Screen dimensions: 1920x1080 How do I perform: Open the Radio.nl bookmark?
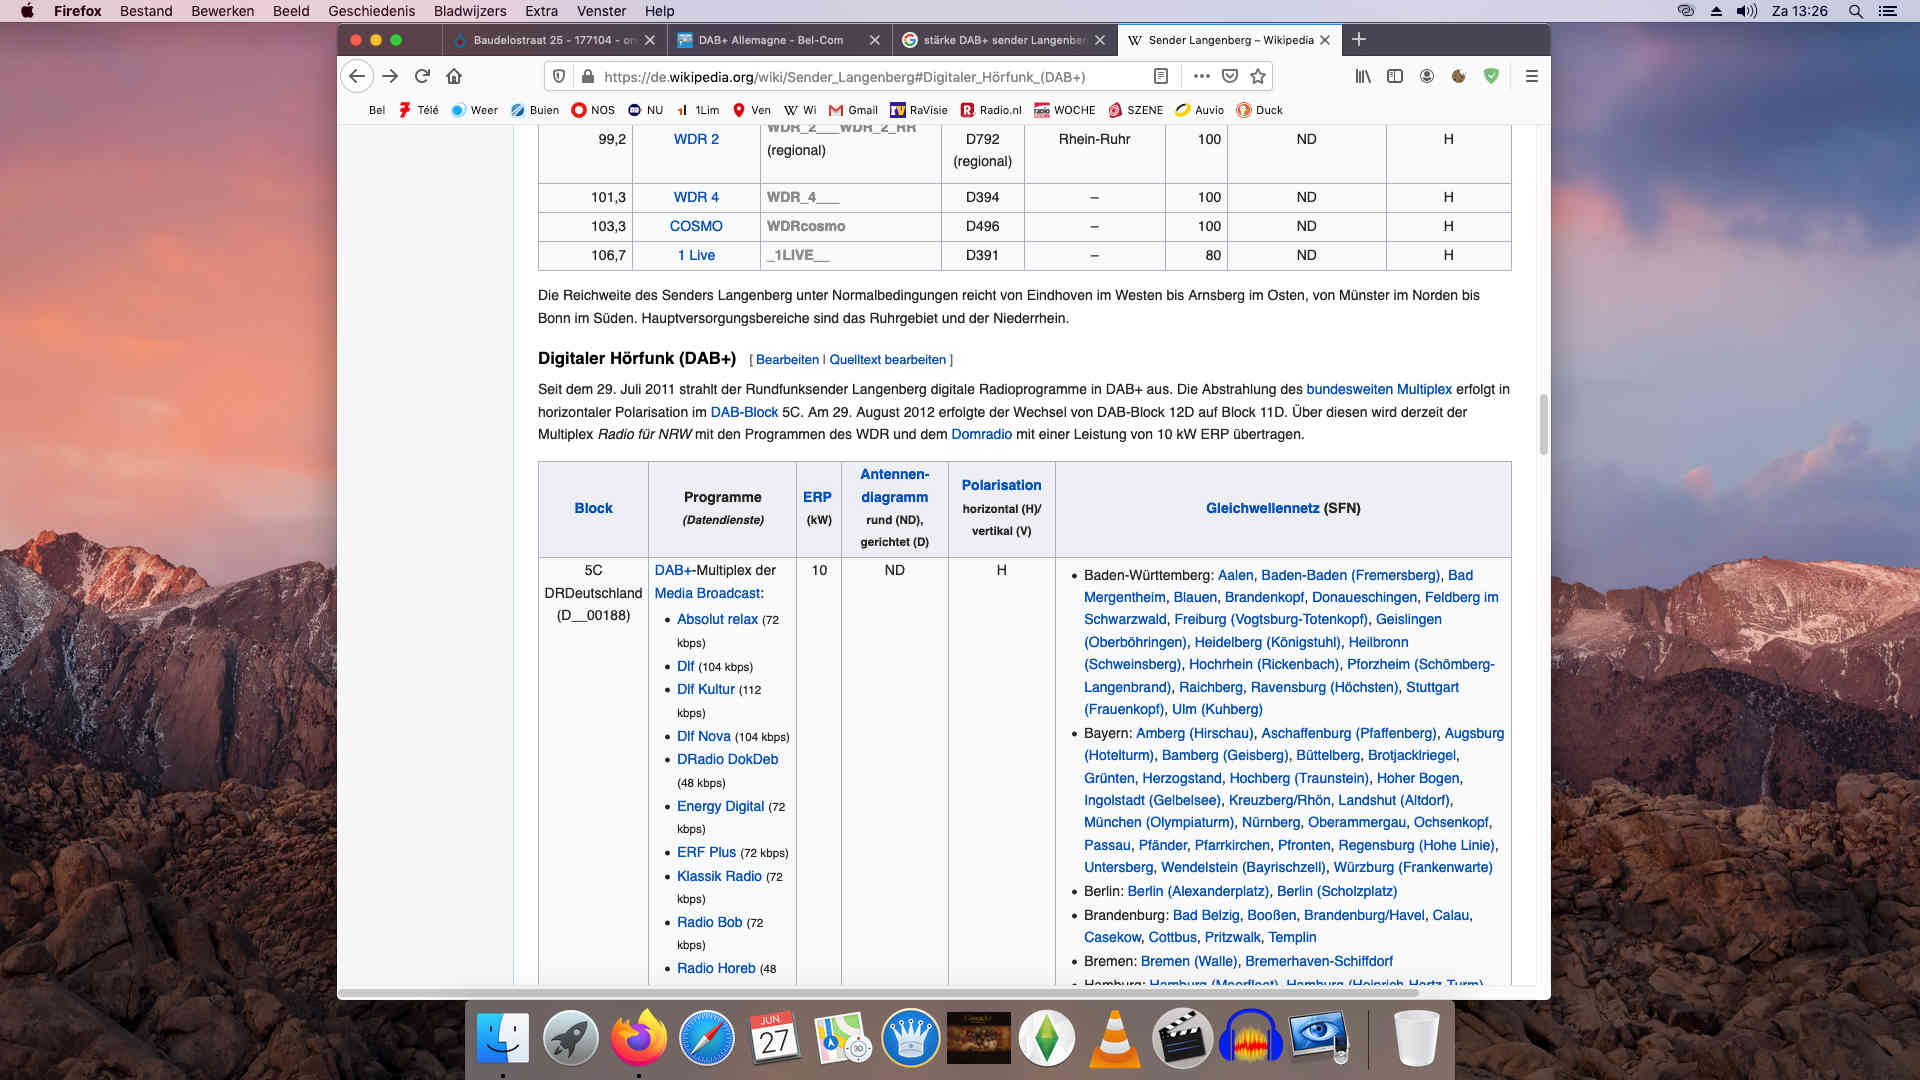coord(991,110)
